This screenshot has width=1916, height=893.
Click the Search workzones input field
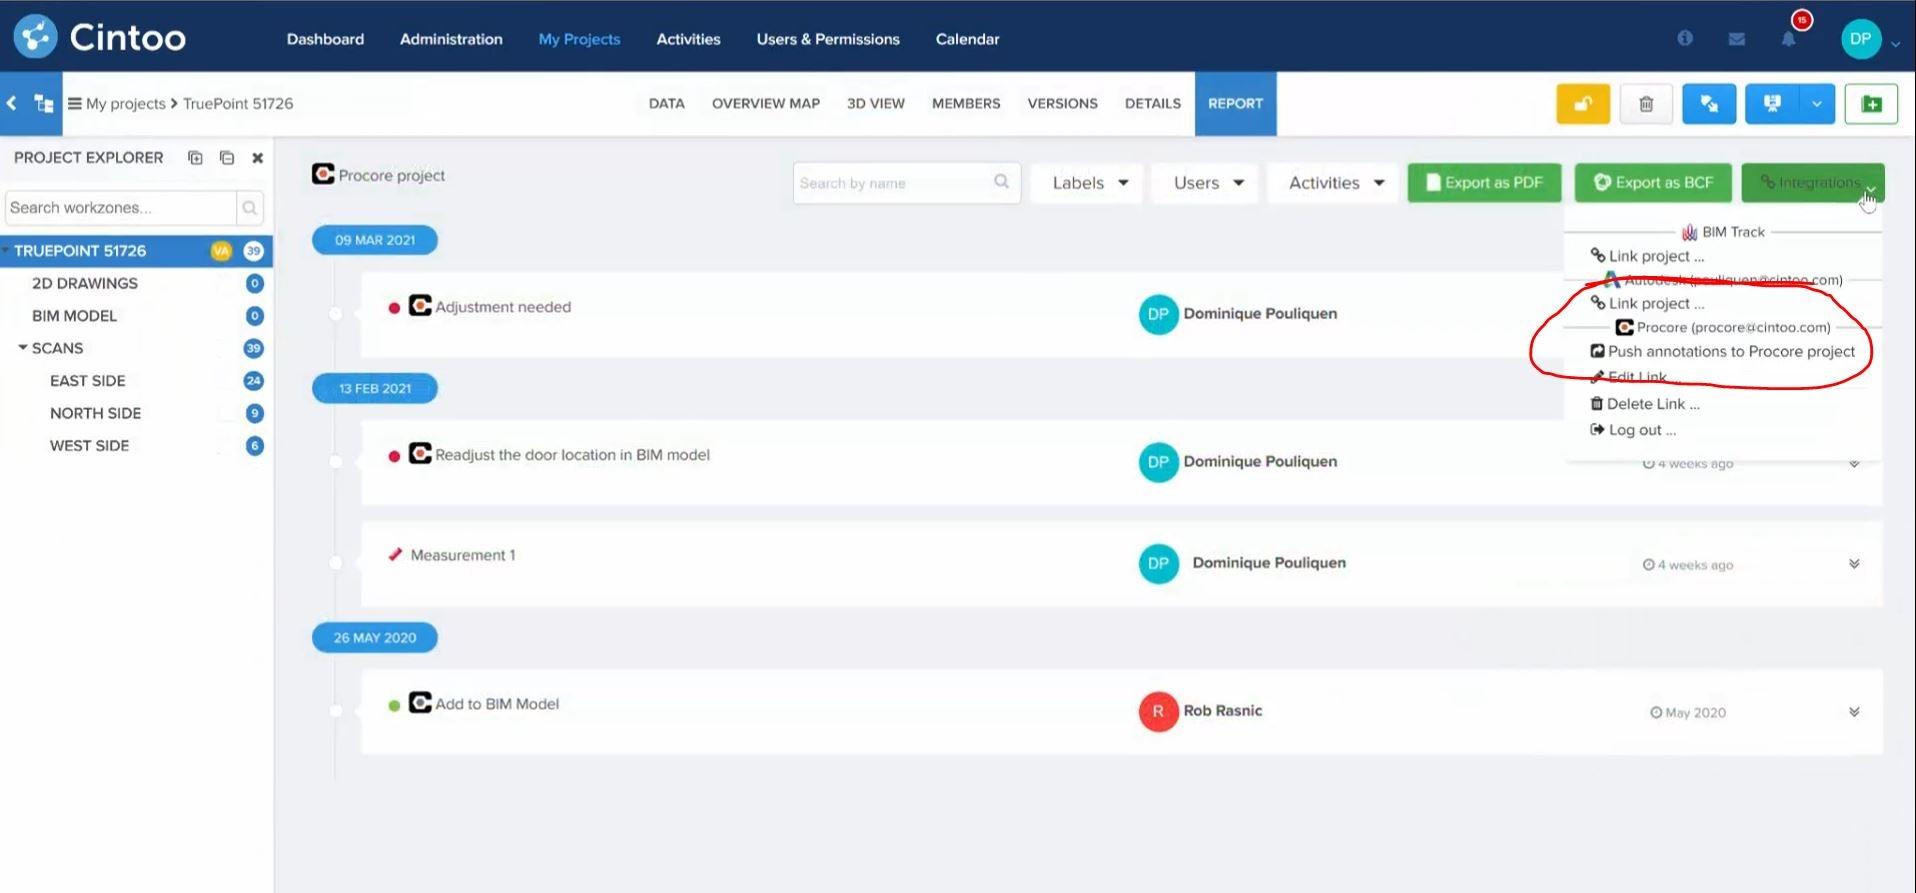[121, 208]
